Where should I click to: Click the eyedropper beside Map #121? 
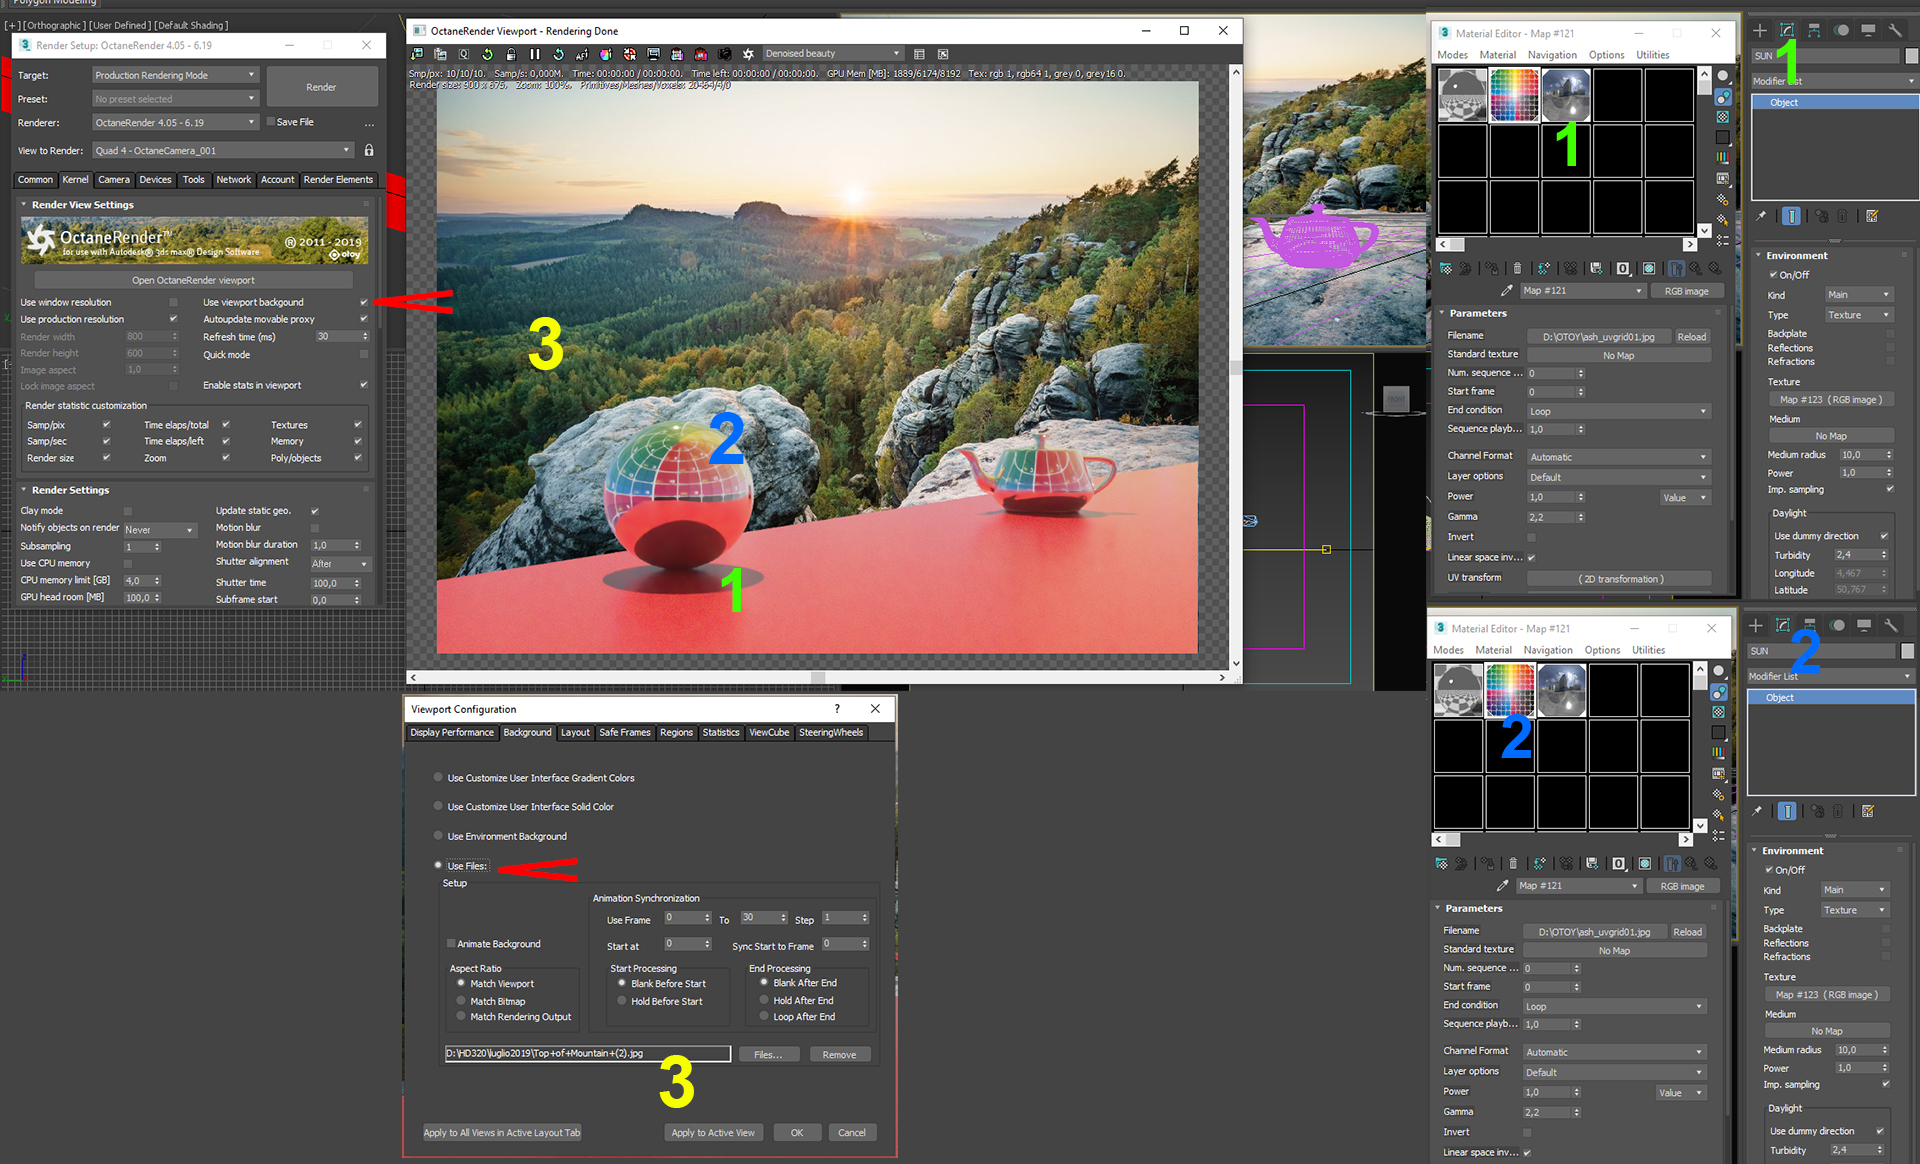[1506, 291]
